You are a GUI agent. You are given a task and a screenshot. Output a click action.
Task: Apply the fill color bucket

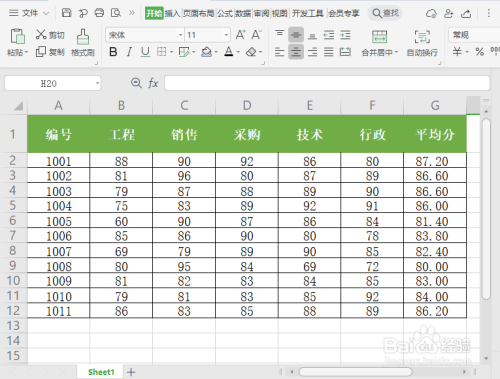[x=206, y=52]
